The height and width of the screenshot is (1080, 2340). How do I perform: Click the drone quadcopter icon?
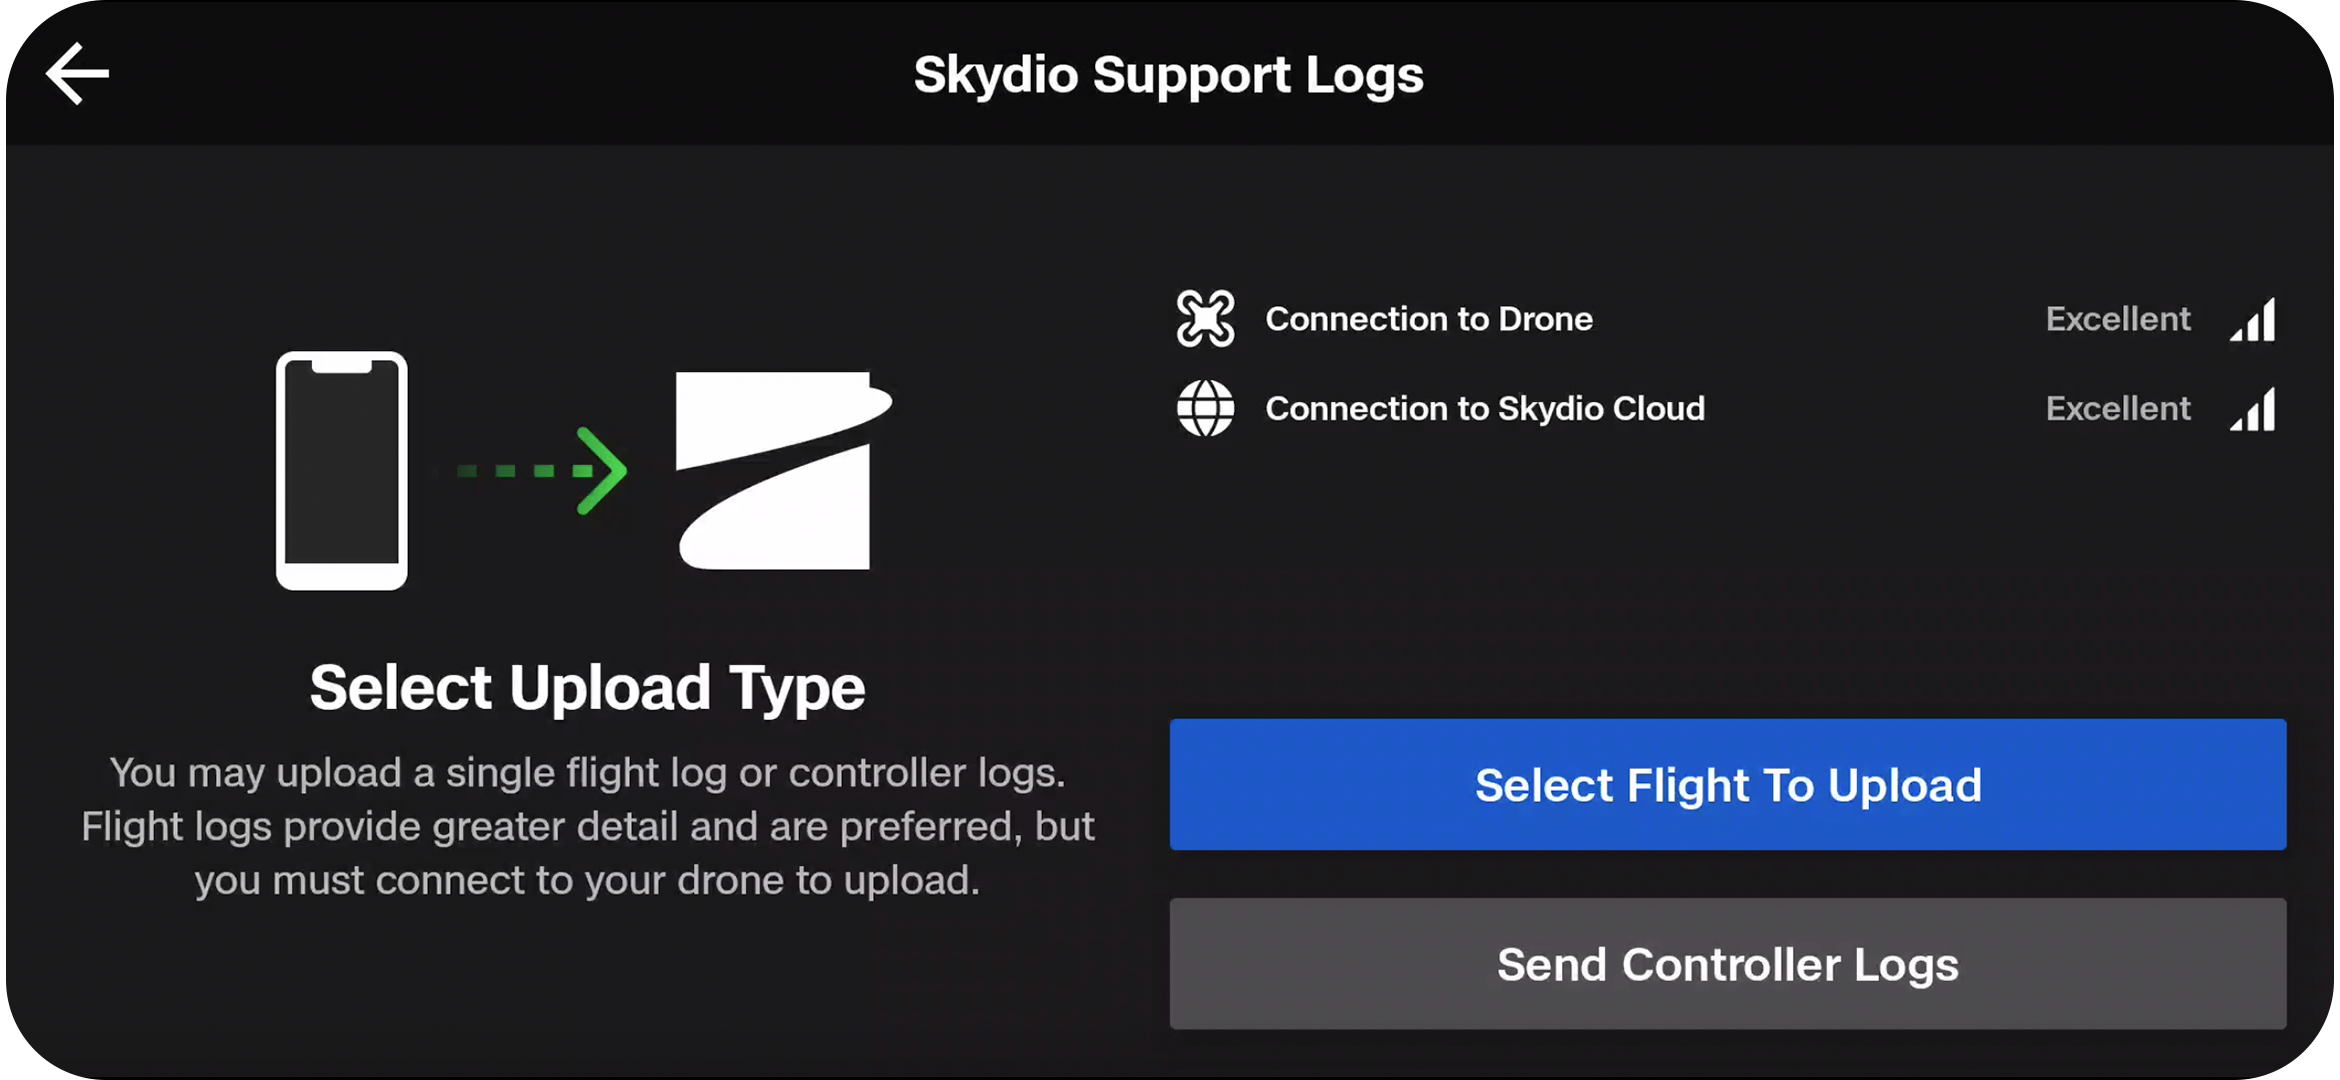coord(1205,319)
